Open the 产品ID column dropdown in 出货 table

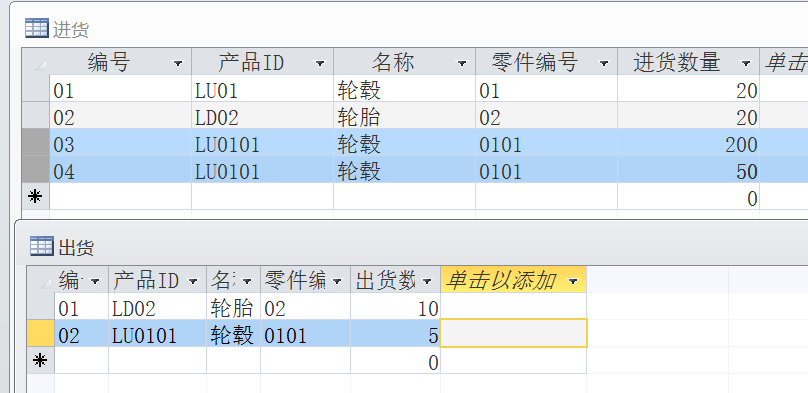pos(193,281)
